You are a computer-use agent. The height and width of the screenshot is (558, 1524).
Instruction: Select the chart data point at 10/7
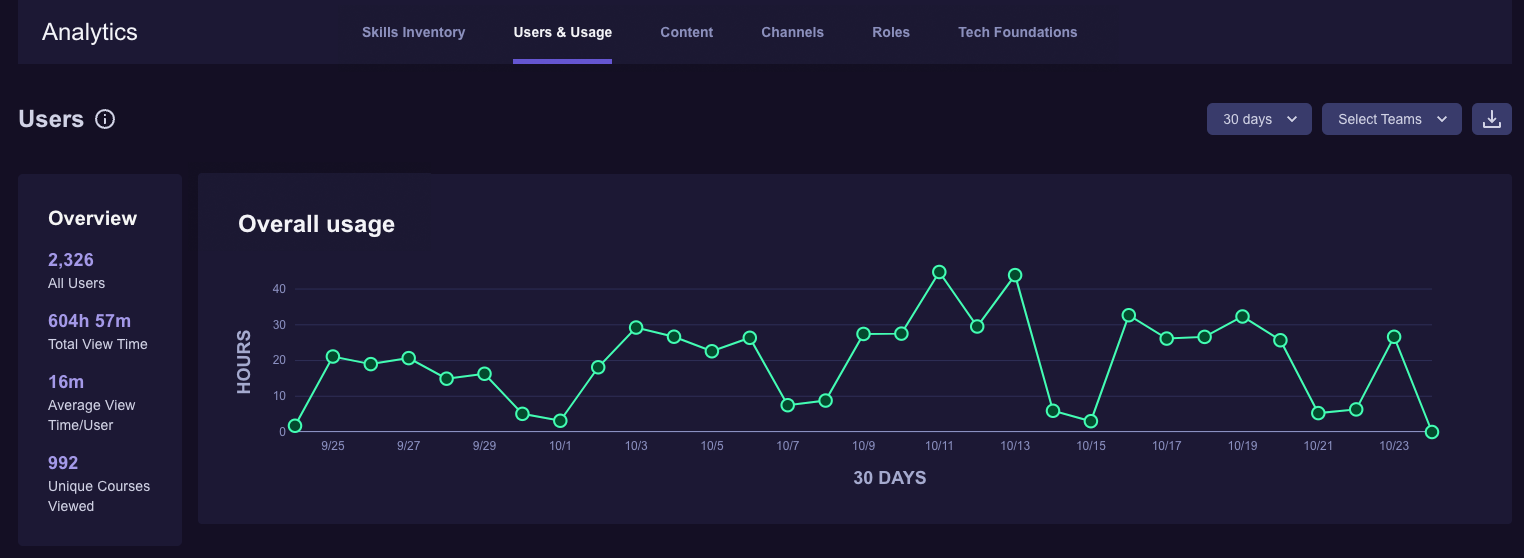coord(788,405)
